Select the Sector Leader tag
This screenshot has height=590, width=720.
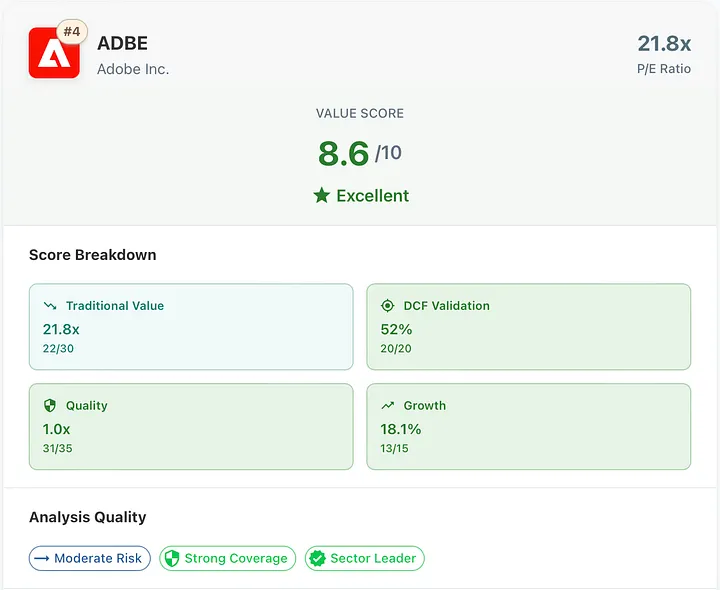coord(365,558)
